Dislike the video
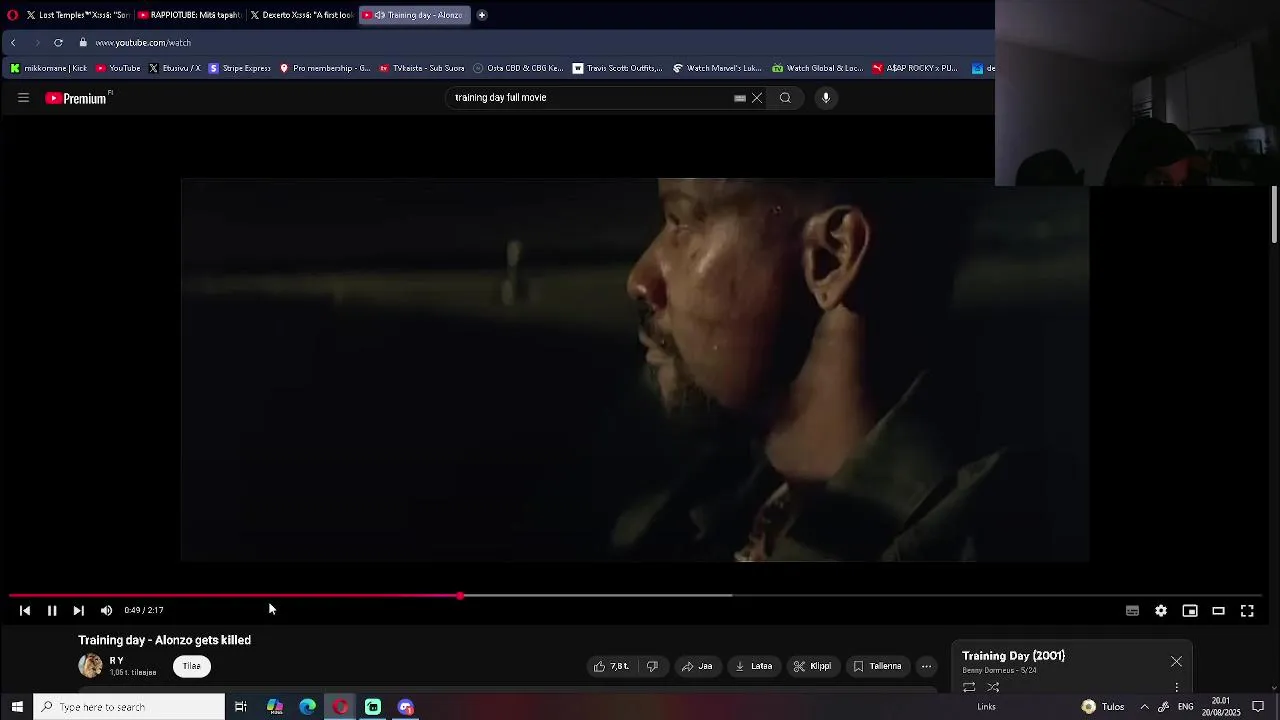 pyautogui.click(x=652, y=666)
